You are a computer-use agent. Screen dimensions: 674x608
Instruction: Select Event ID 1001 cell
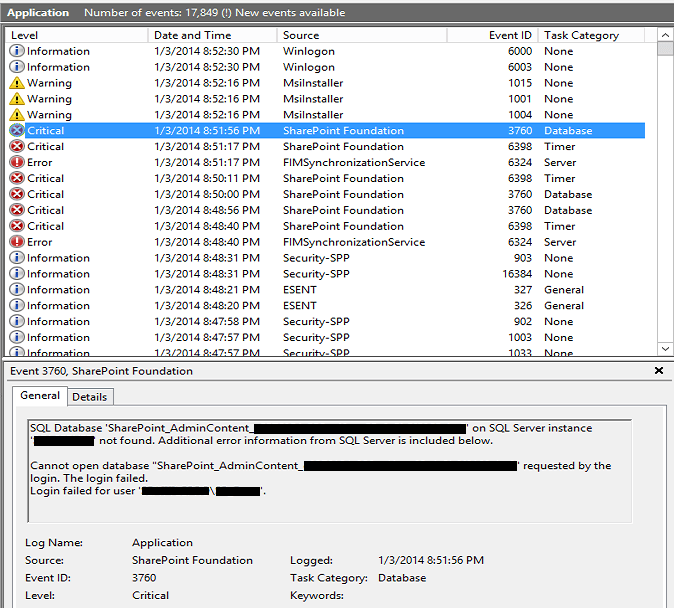pyautogui.click(x=520, y=99)
